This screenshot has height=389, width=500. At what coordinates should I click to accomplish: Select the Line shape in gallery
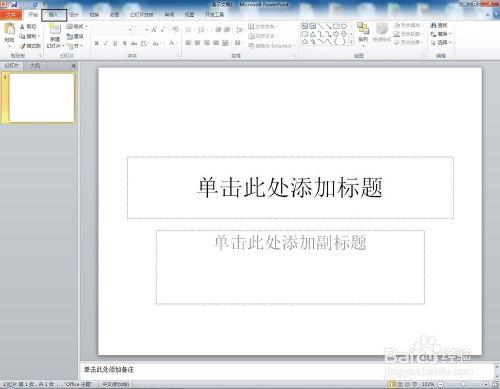click(x=320, y=26)
